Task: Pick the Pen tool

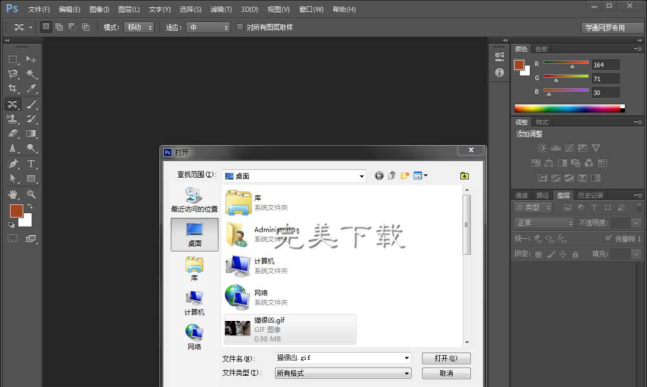Action: point(13,164)
